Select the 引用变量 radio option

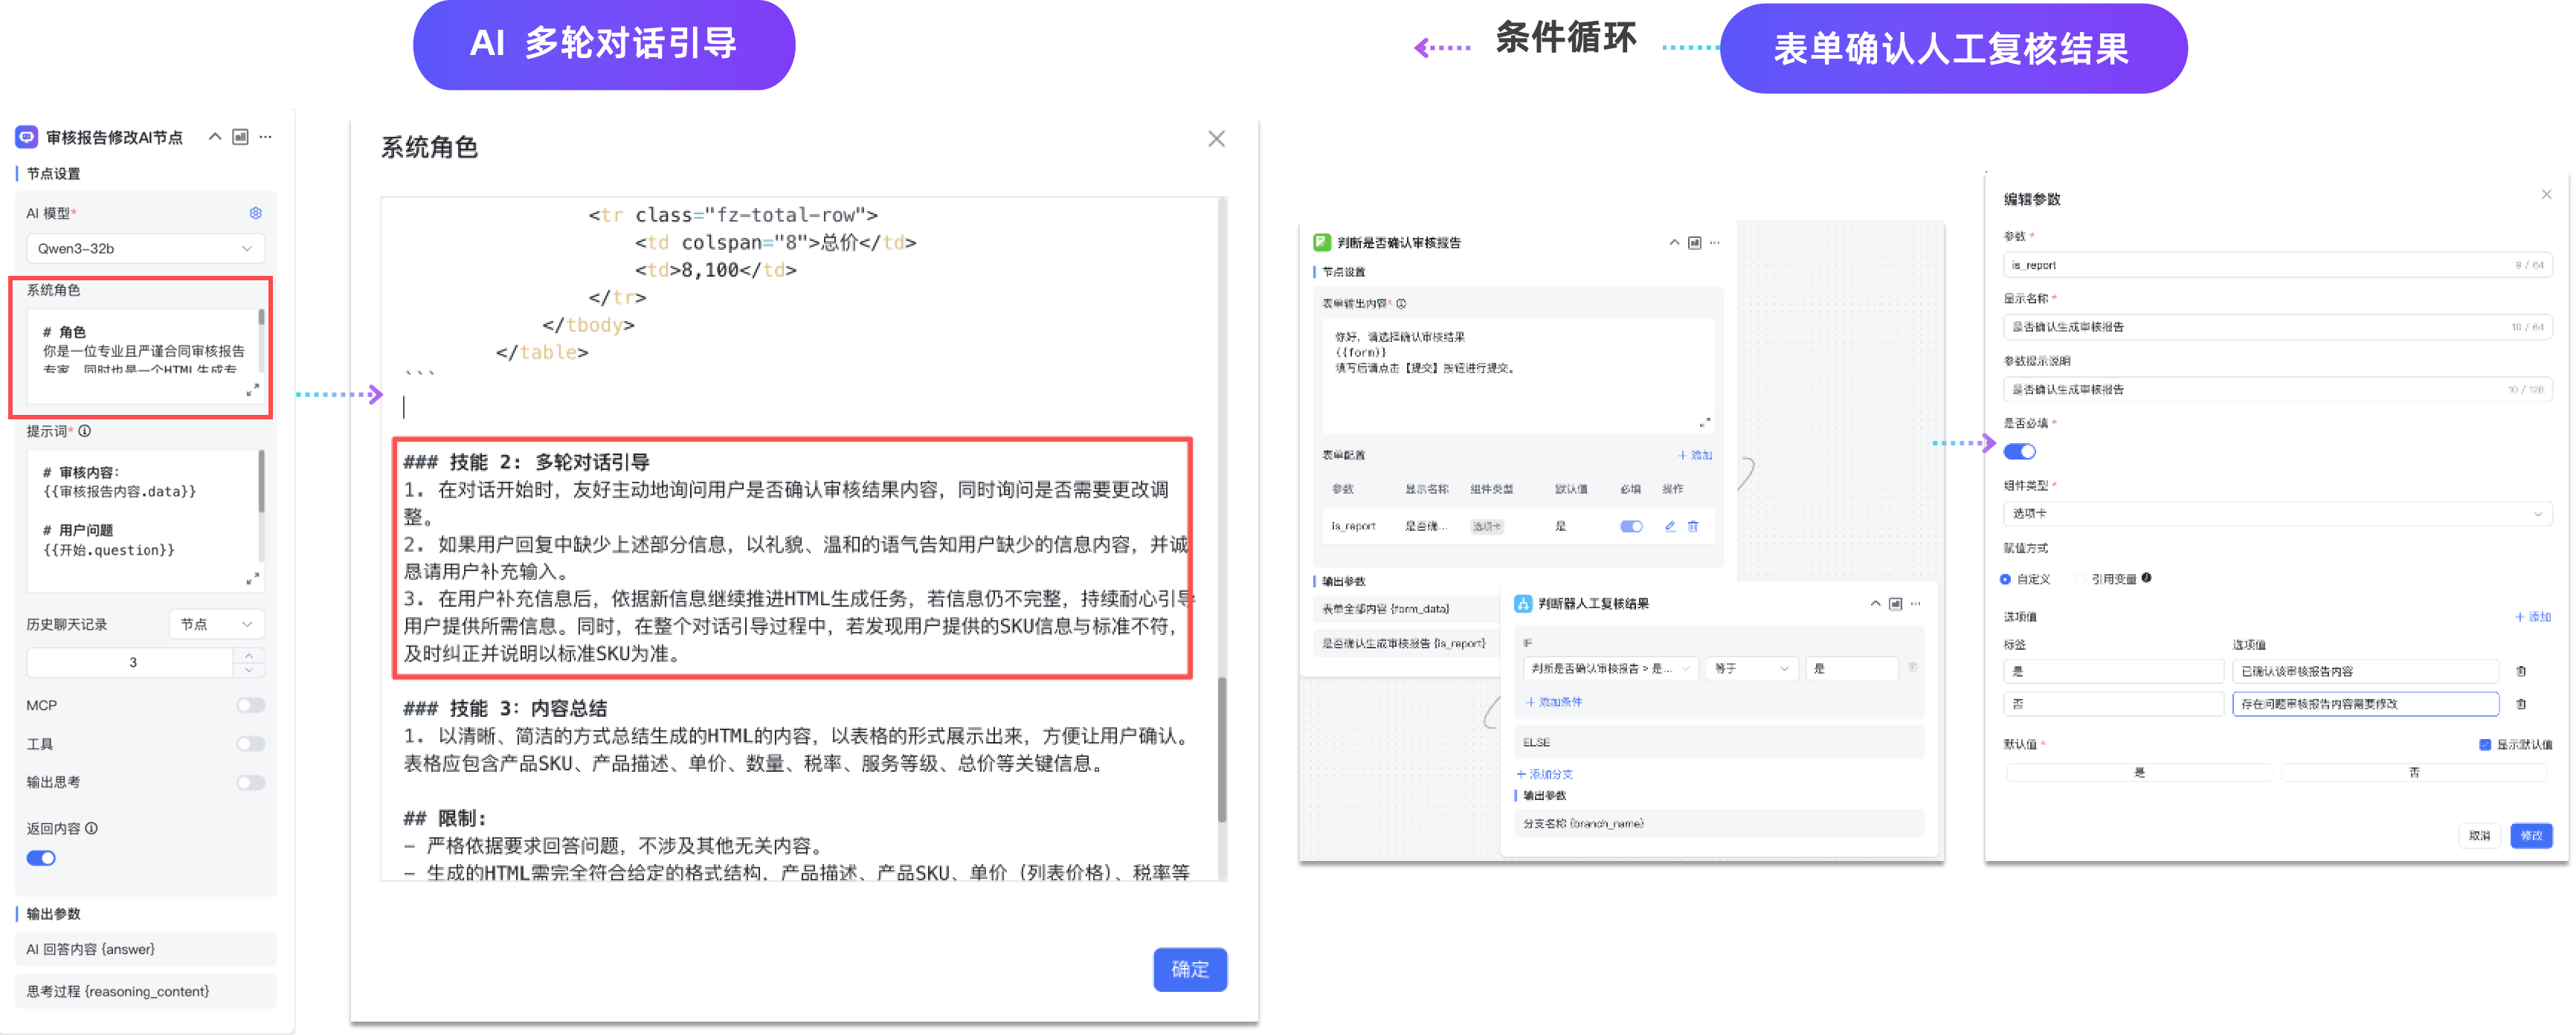pyautogui.click(x=2081, y=579)
